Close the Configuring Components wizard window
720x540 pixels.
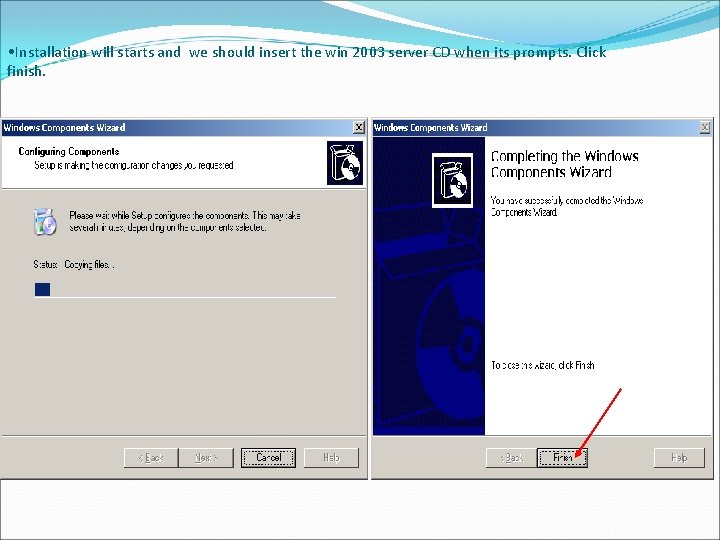(359, 127)
